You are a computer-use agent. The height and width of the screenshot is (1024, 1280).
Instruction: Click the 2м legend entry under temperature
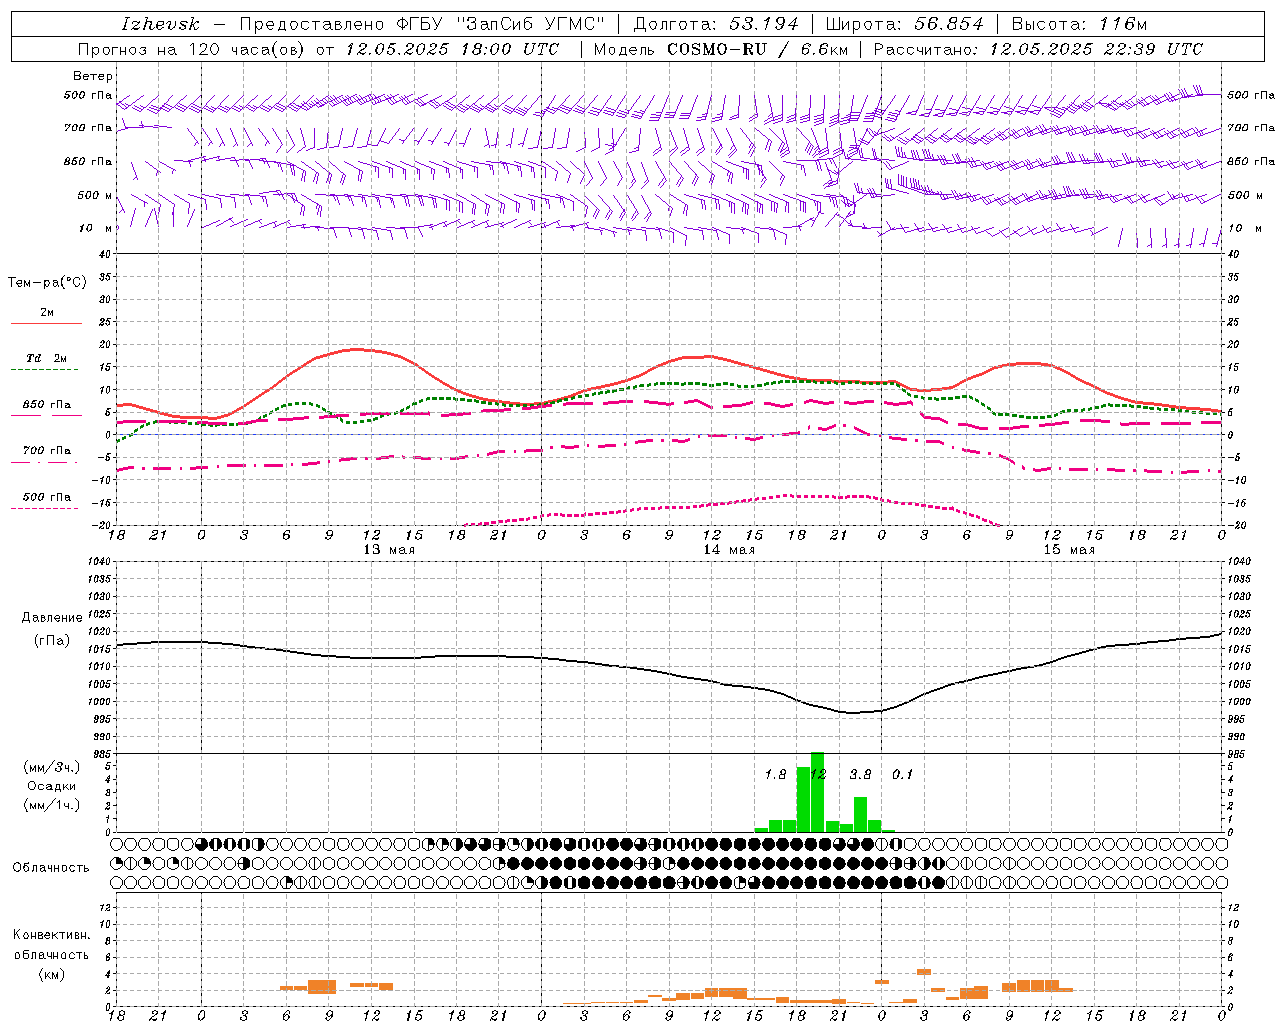point(47,312)
